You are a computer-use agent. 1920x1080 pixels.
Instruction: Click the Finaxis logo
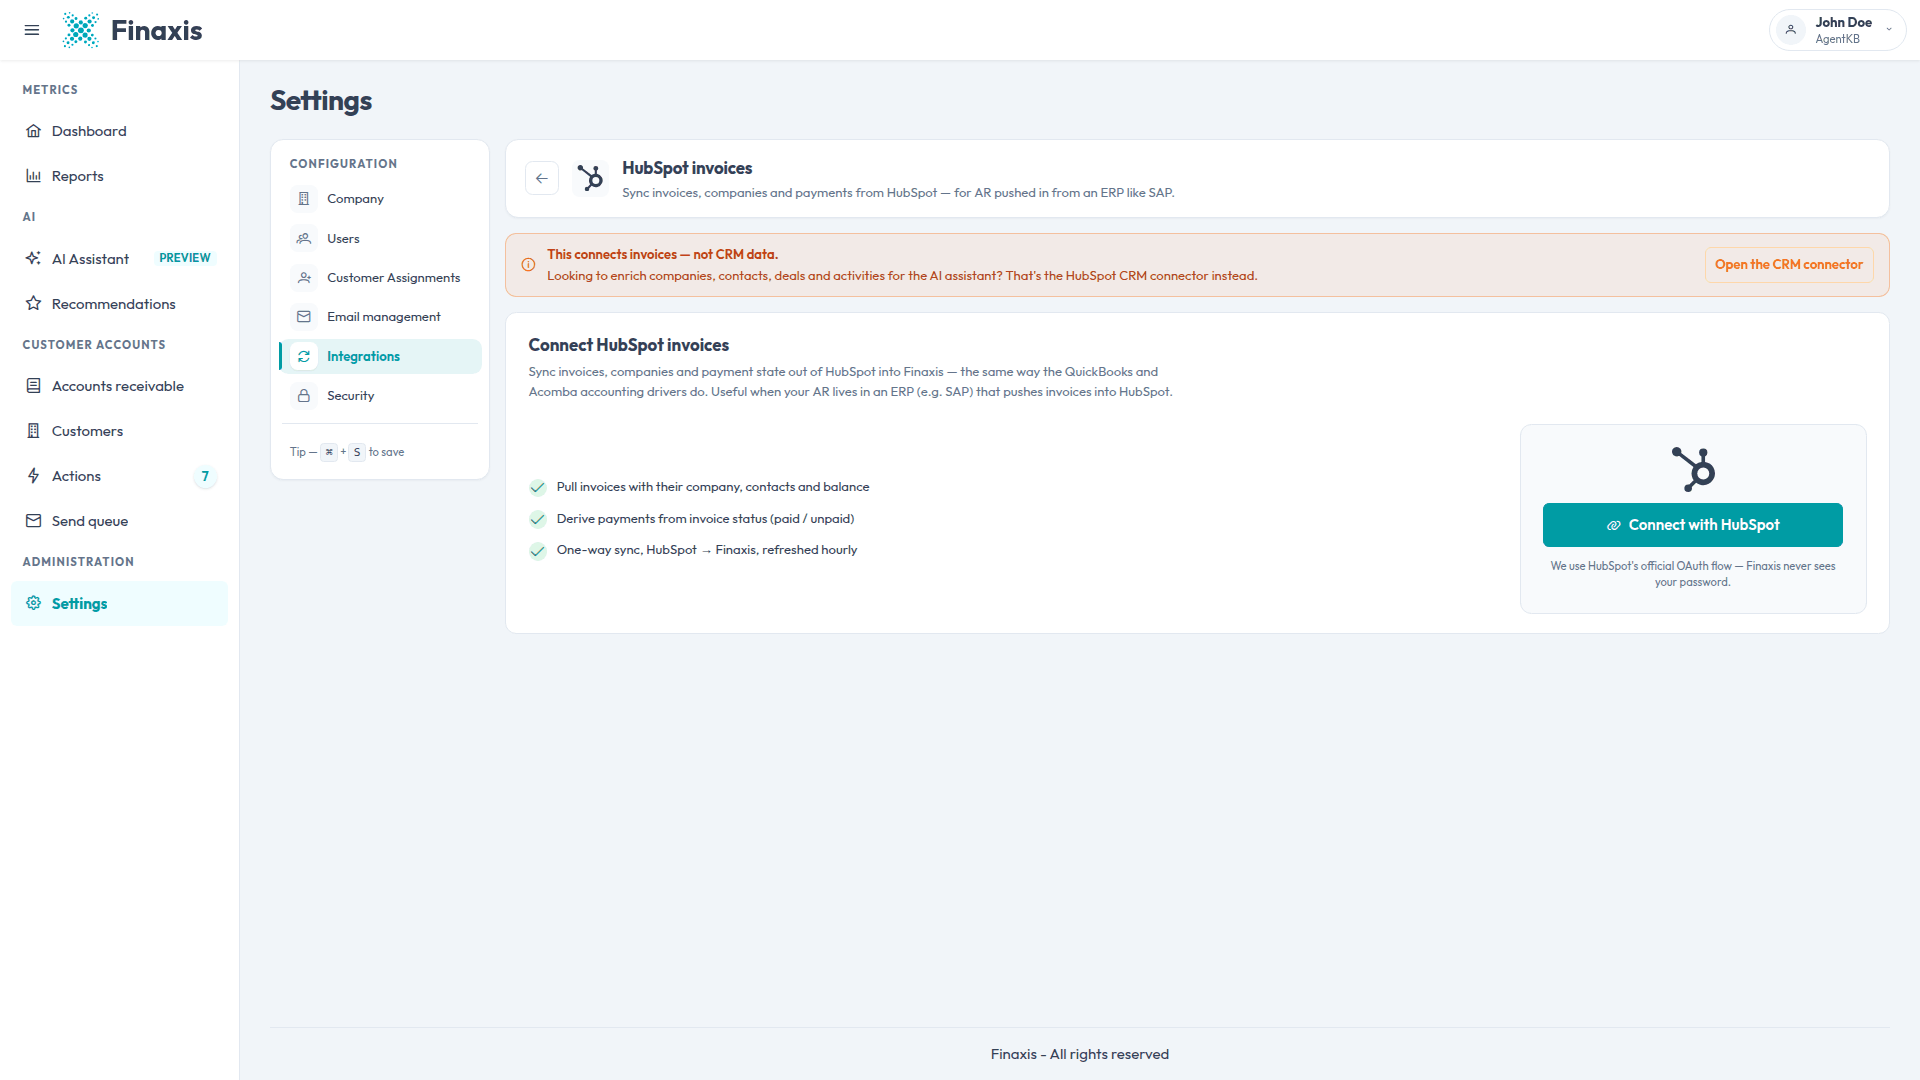[x=132, y=30]
